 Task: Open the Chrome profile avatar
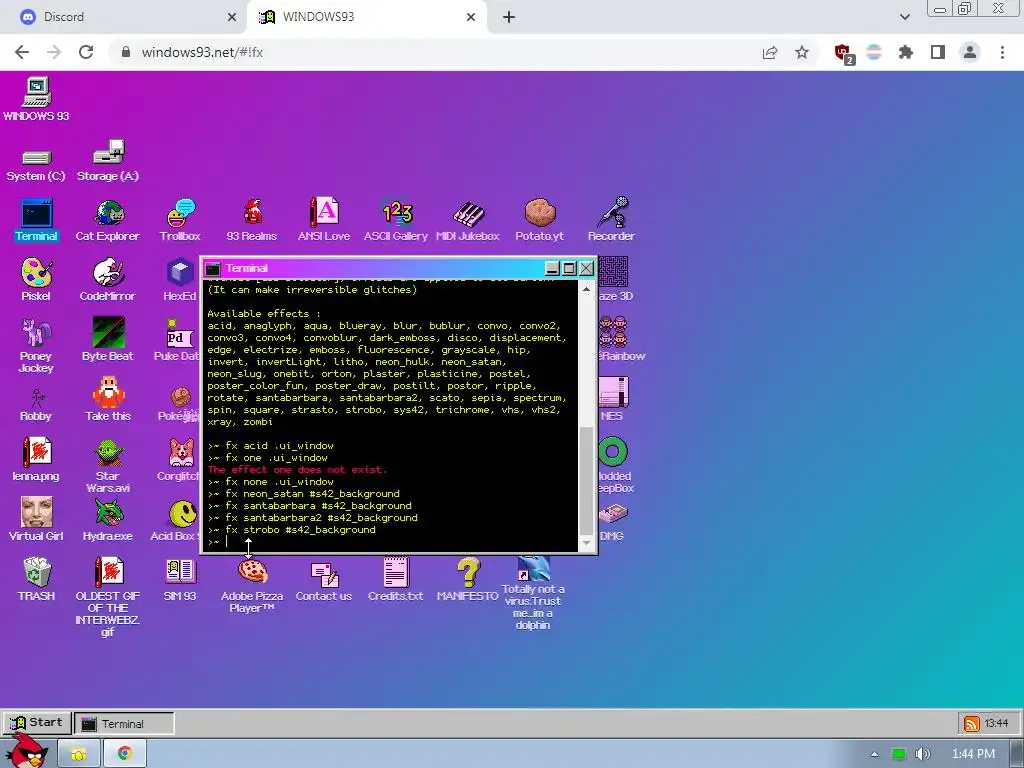[970, 52]
